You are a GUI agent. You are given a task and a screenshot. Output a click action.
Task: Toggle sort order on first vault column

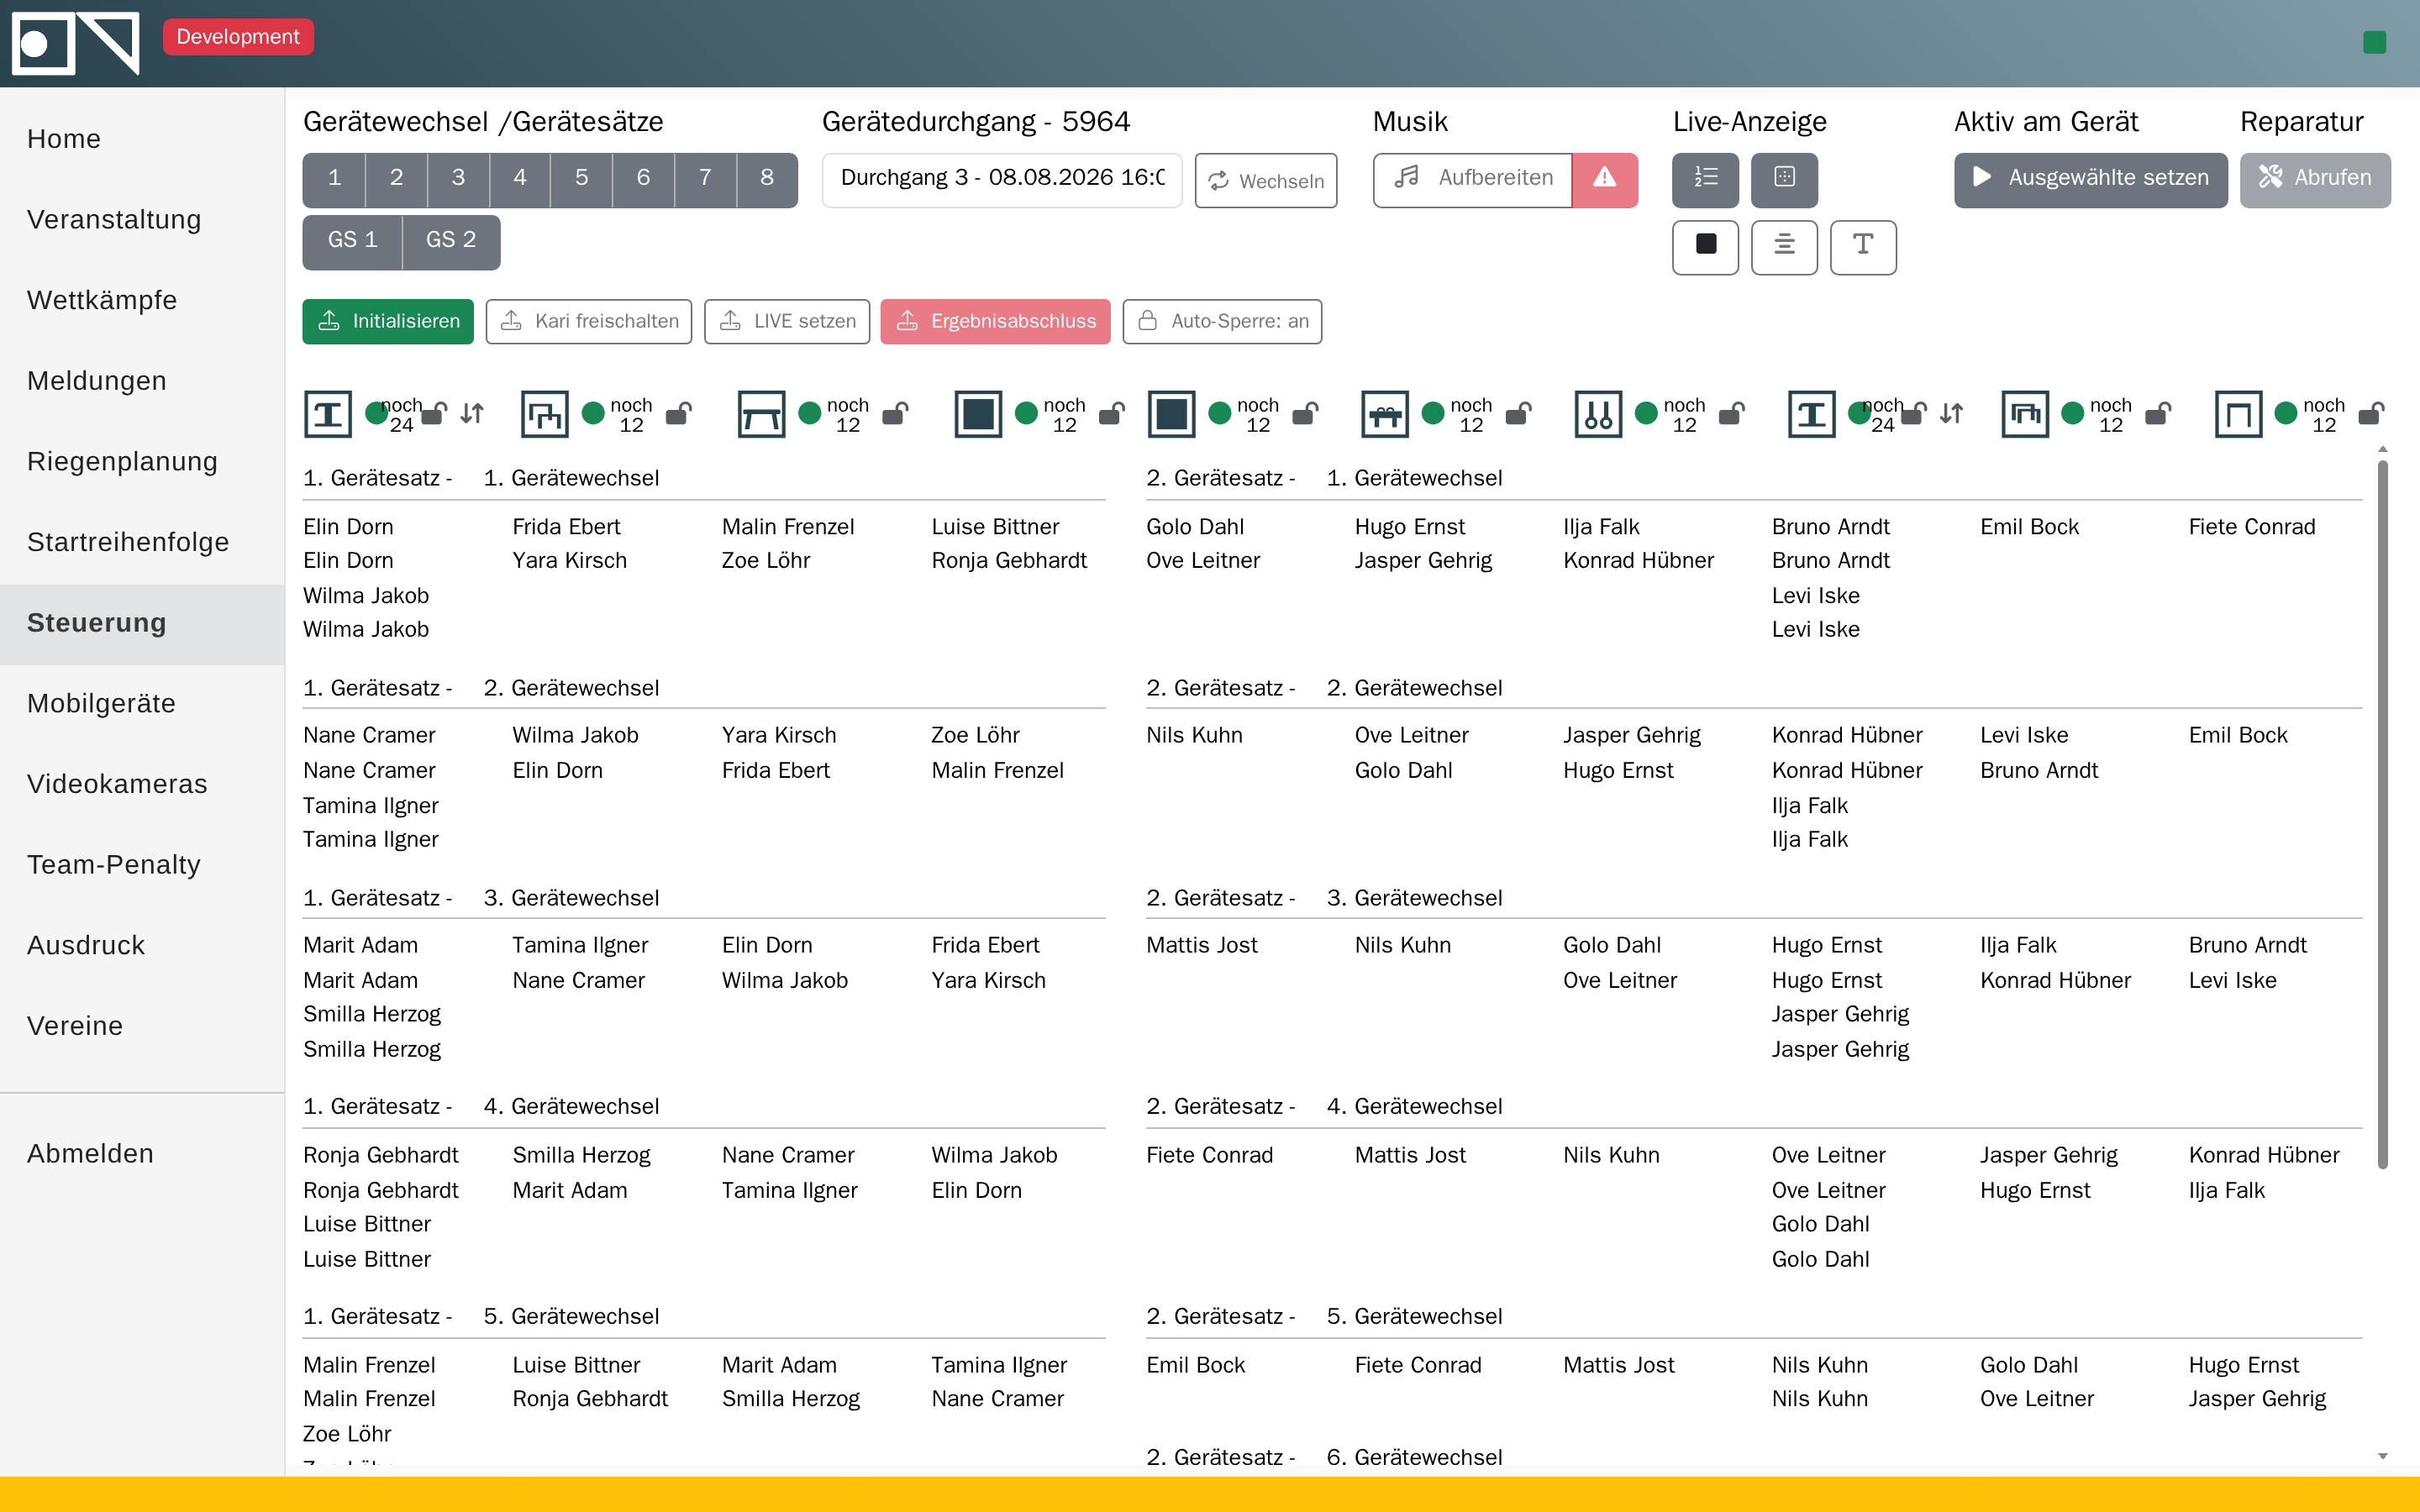pyautogui.click(x=472, y=413)
